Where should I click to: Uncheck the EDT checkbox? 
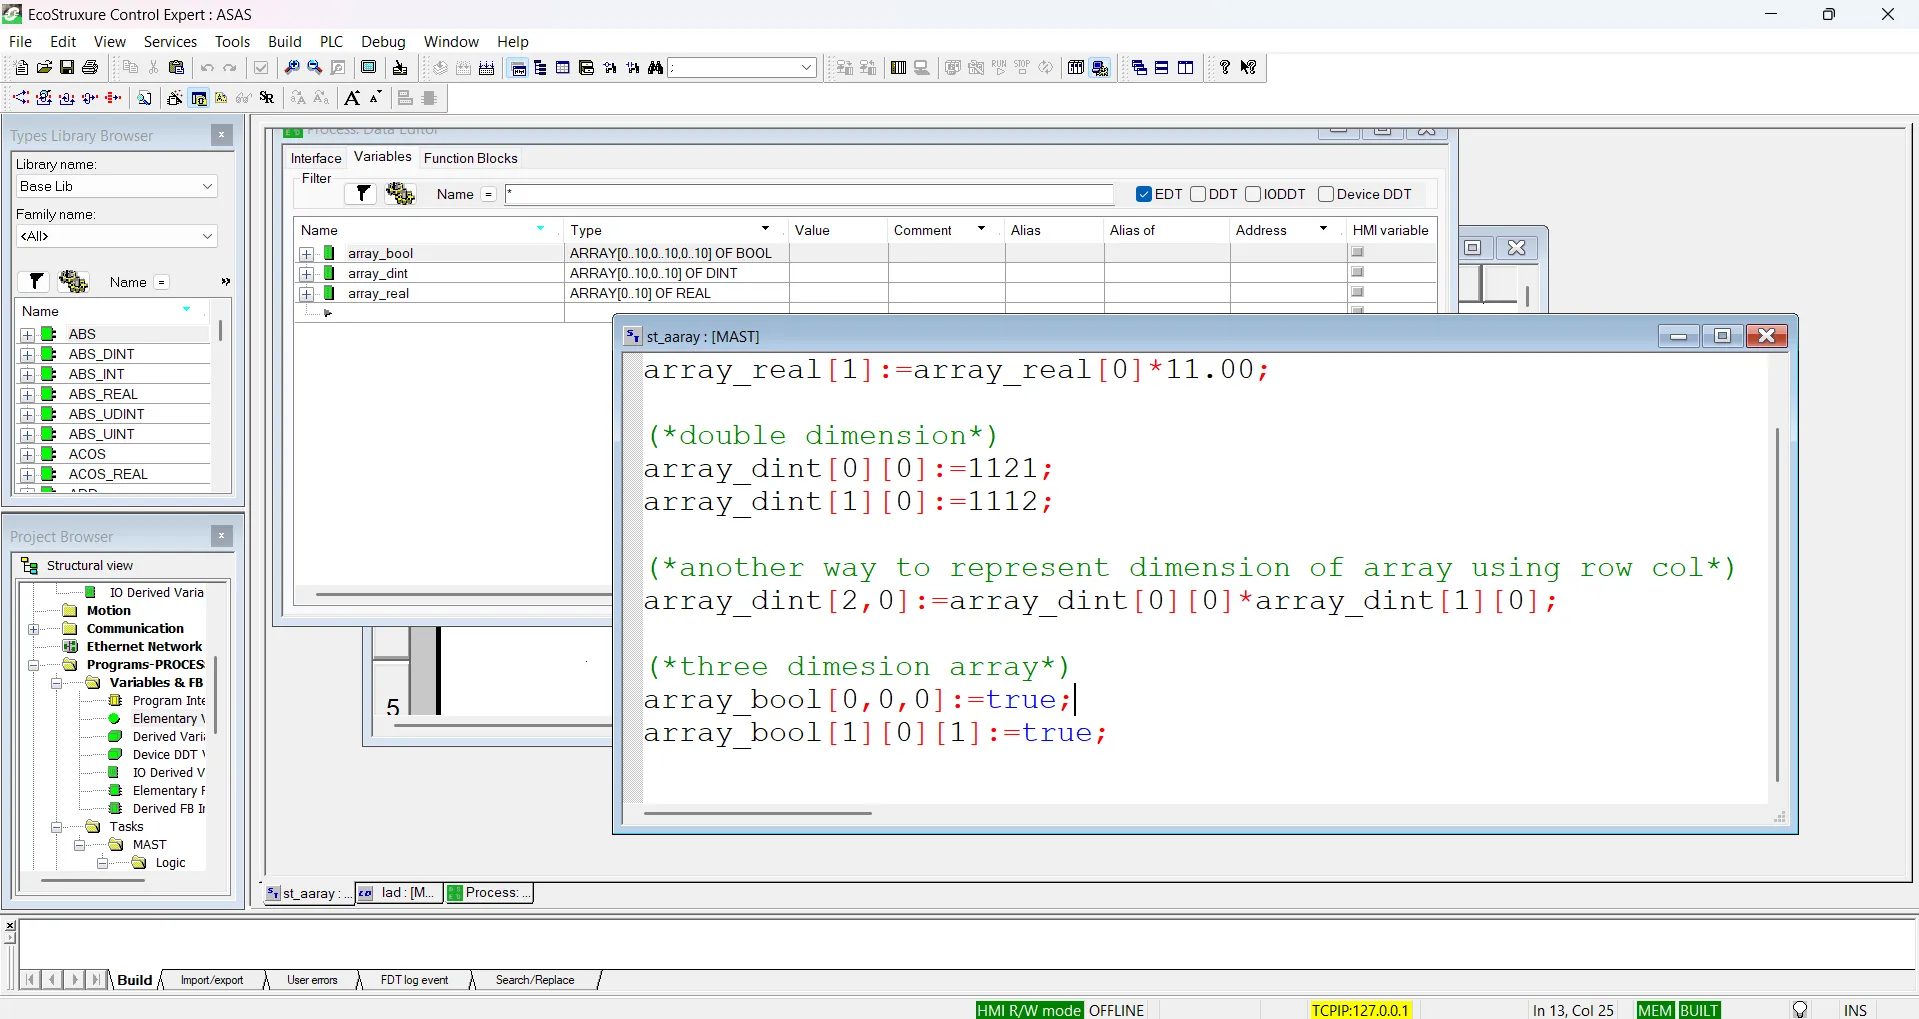1144,194
